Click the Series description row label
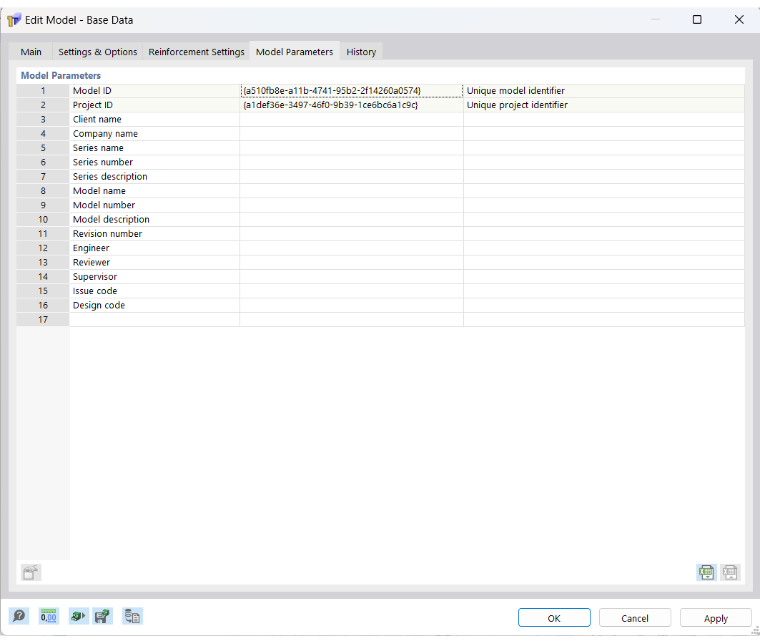 coord(155,176)
